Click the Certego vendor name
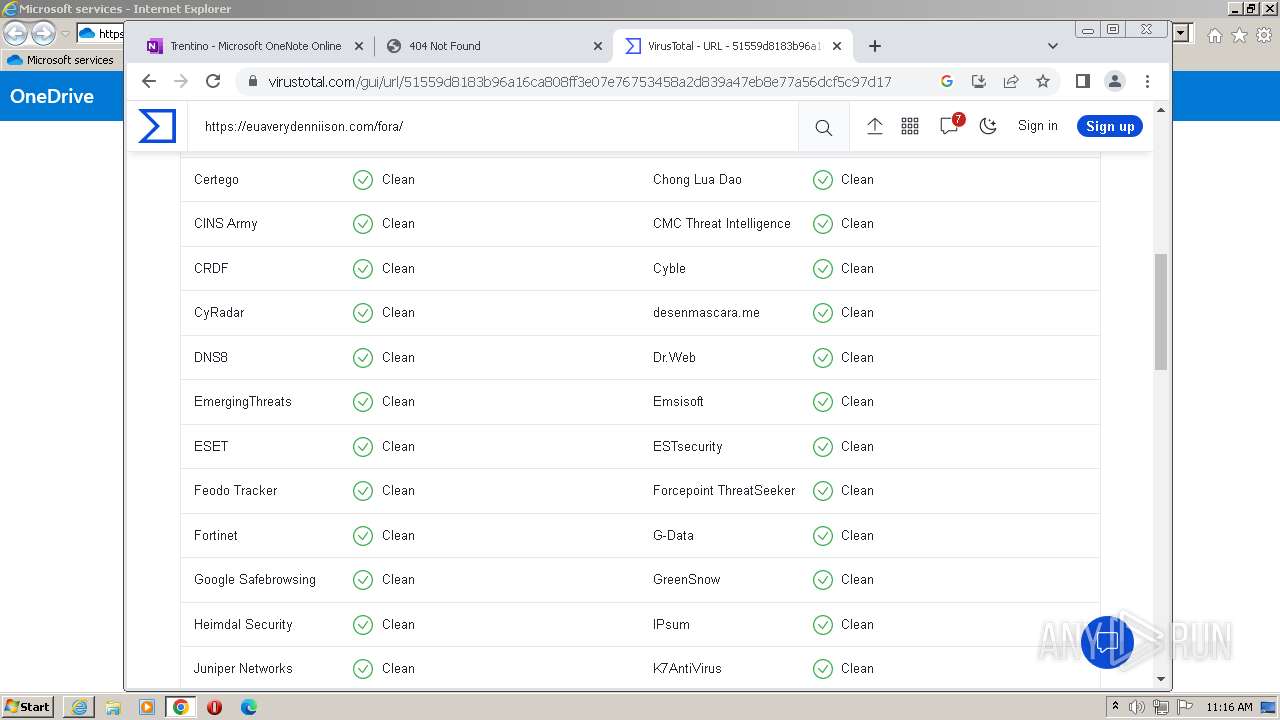 (x=216, y=180)
